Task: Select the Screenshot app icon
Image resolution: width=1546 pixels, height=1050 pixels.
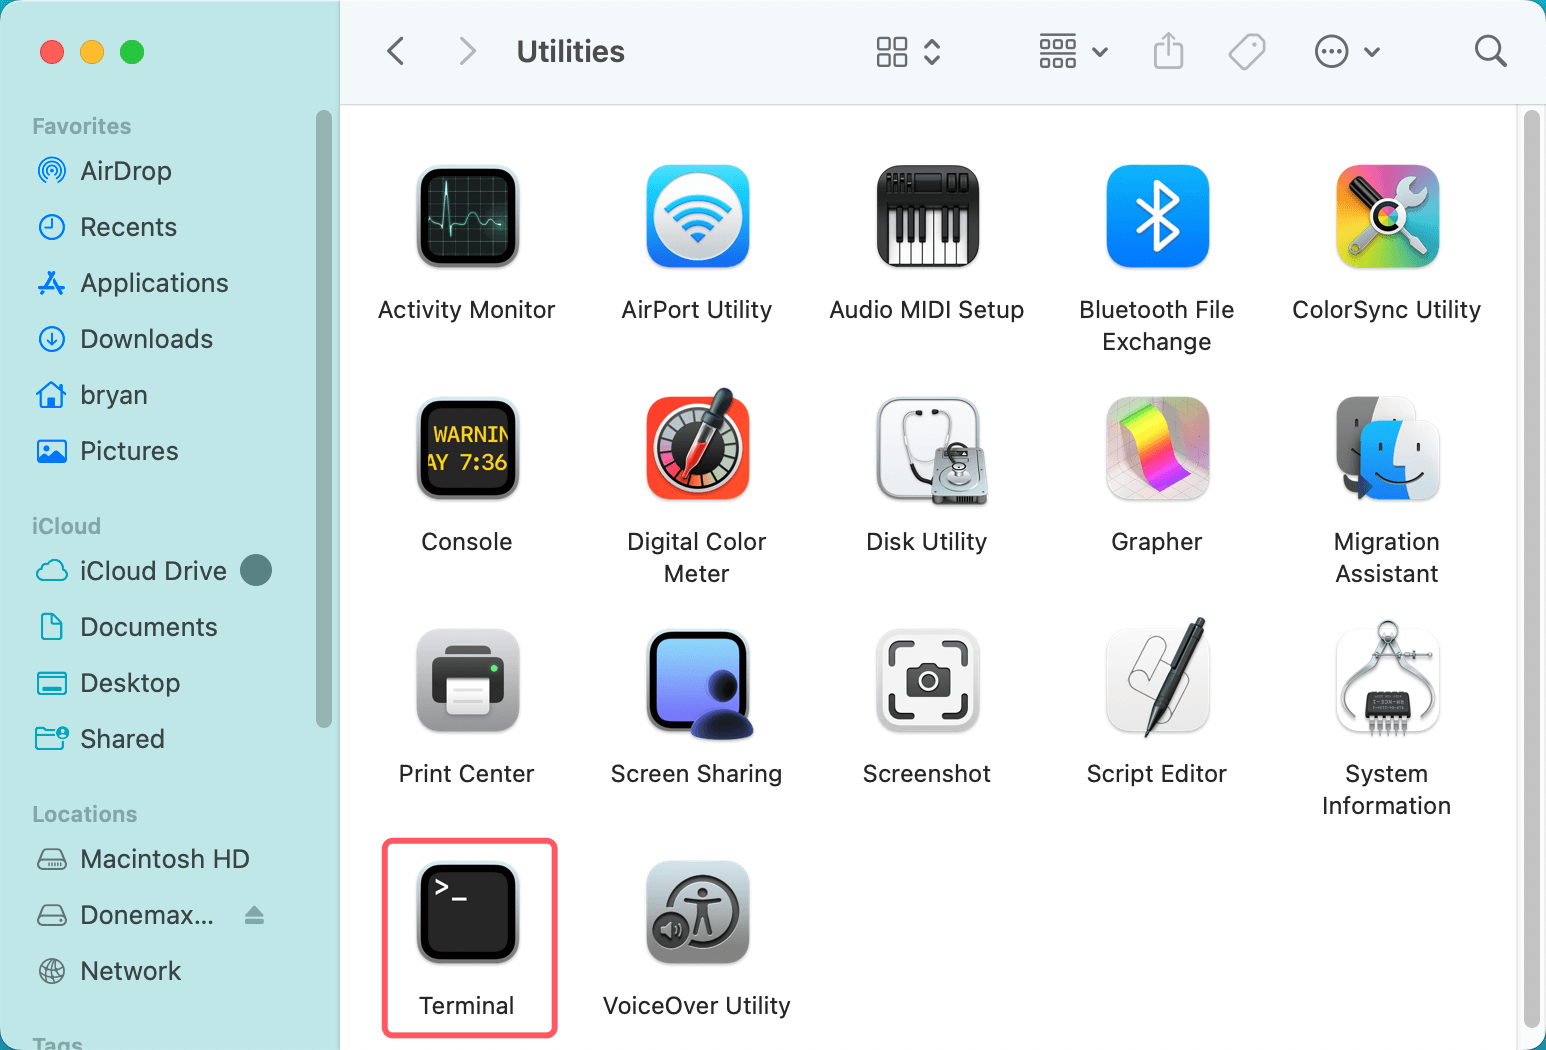Action: [x=928, y=681]
